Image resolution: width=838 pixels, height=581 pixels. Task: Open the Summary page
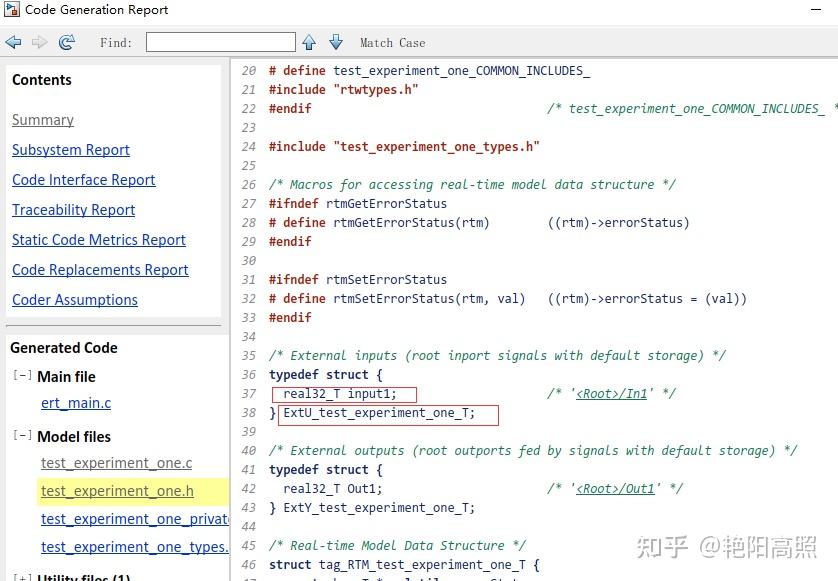click(x=43, y=119)
